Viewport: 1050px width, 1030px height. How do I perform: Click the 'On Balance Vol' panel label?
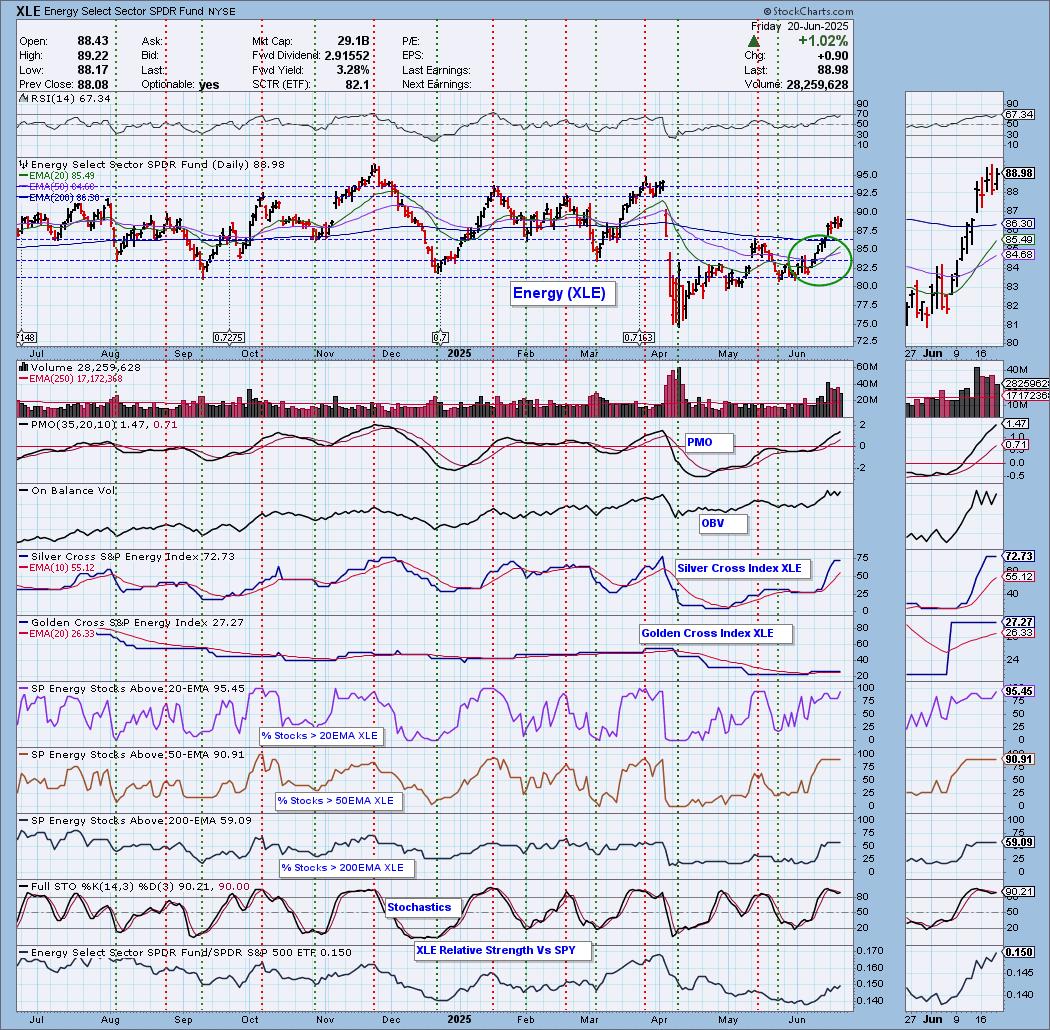[68, 490]
